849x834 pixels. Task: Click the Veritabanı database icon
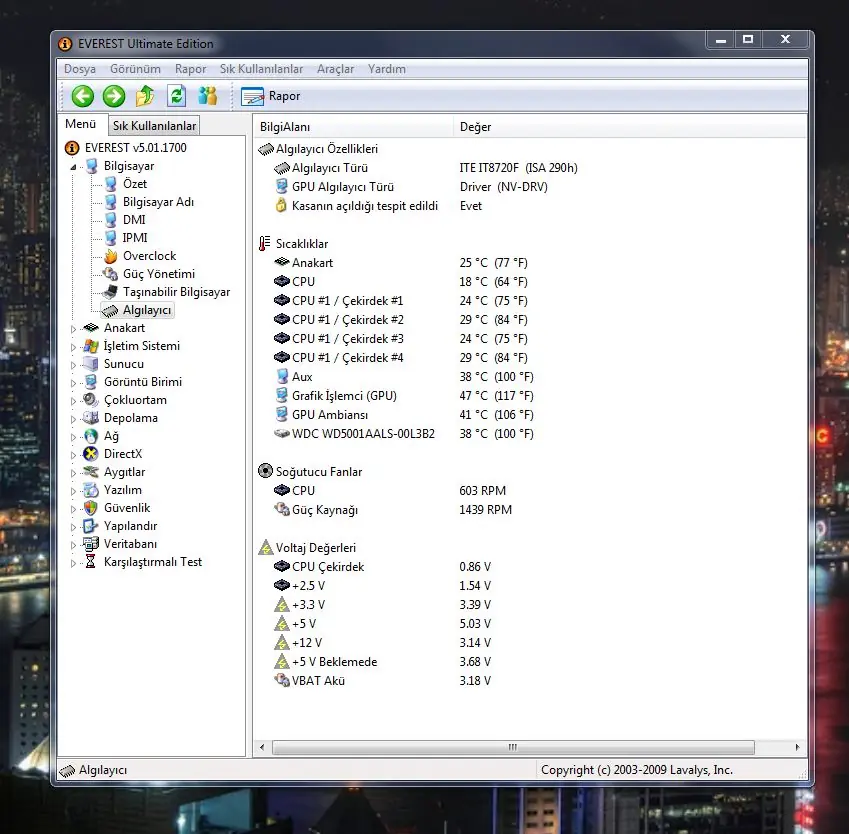pos(90,543)
